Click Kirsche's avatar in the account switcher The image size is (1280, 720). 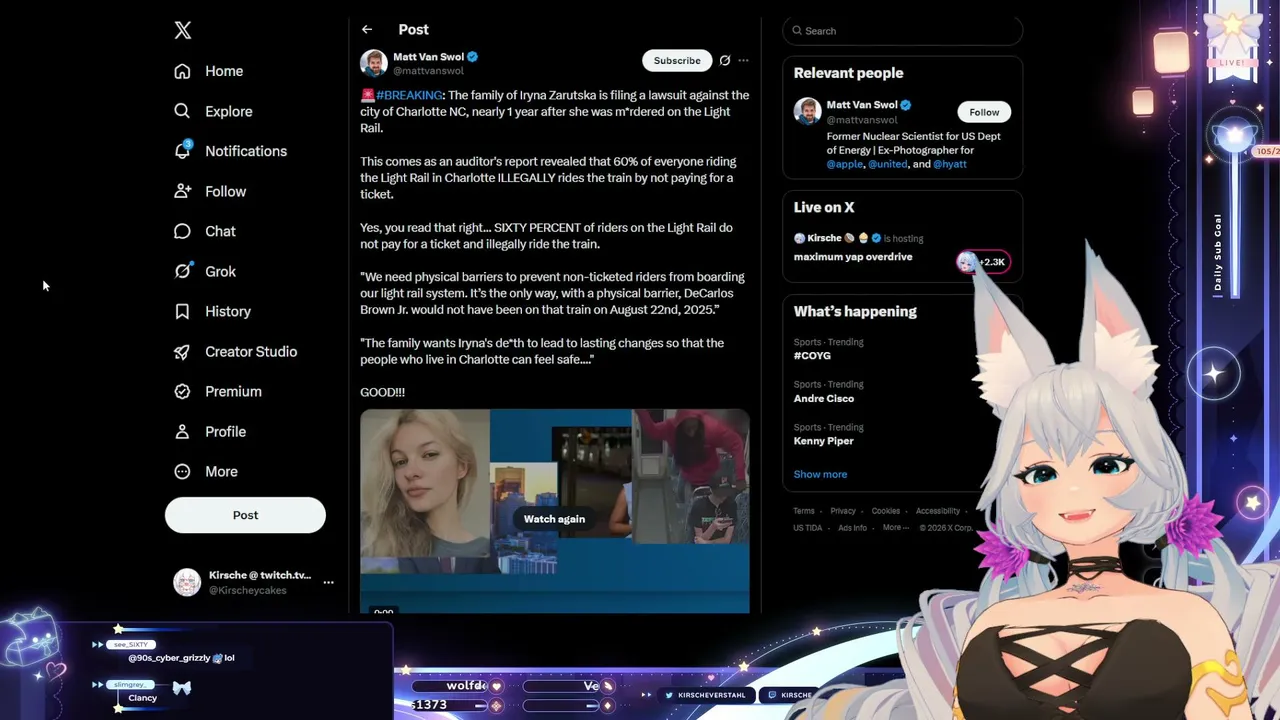187,582
